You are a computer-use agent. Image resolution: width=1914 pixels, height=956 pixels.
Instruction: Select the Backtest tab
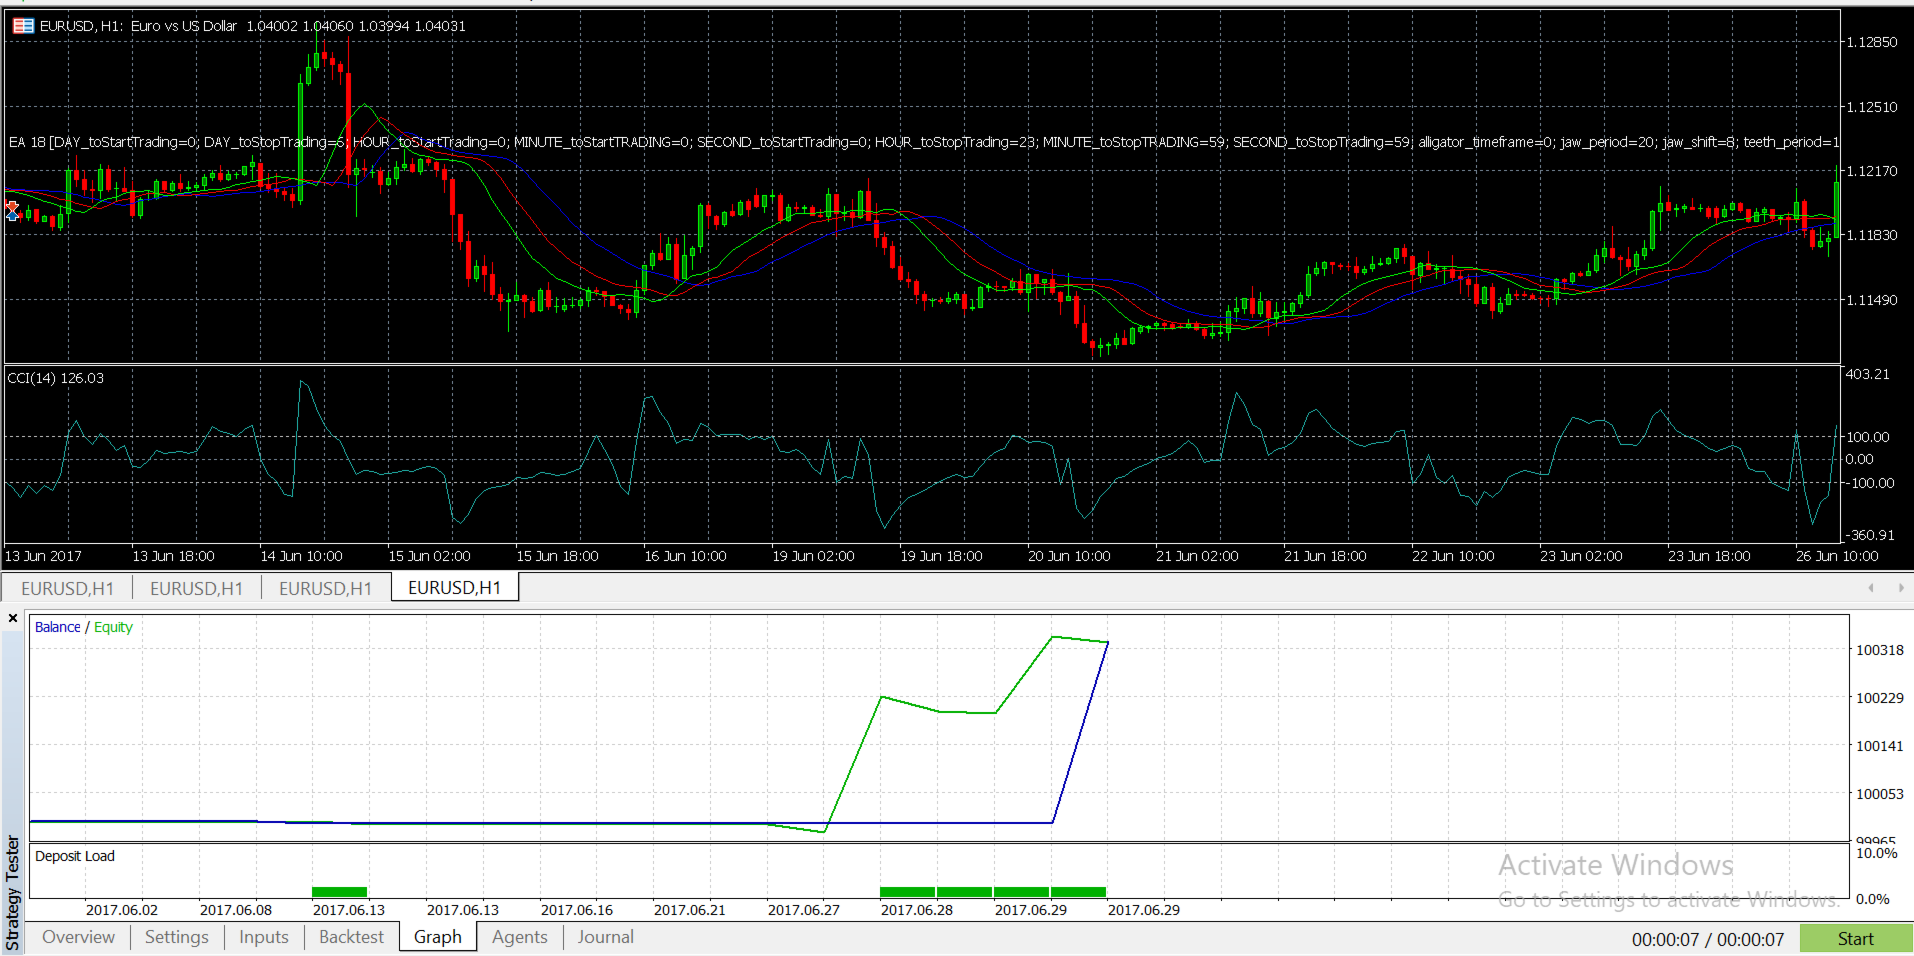click(x=351, y=937)
